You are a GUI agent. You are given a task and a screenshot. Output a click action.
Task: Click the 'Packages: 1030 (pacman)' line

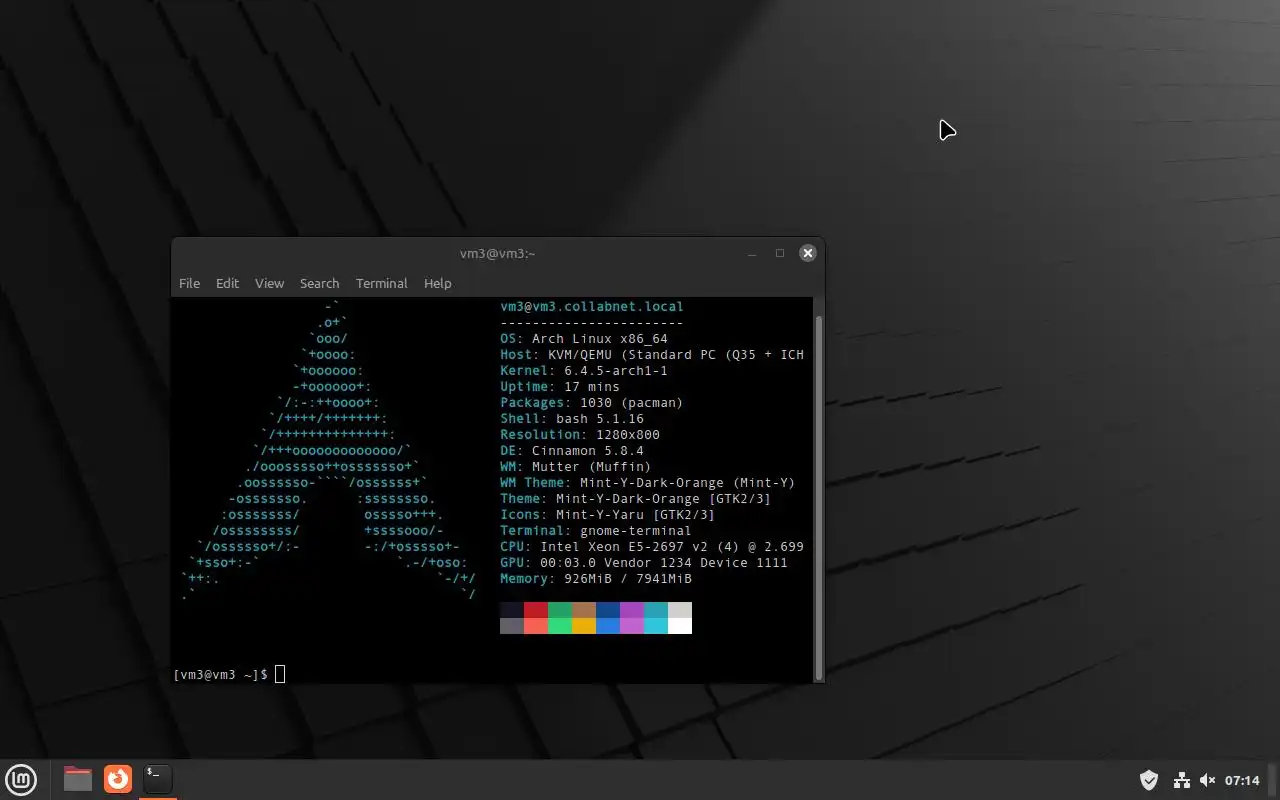(592, 403)
